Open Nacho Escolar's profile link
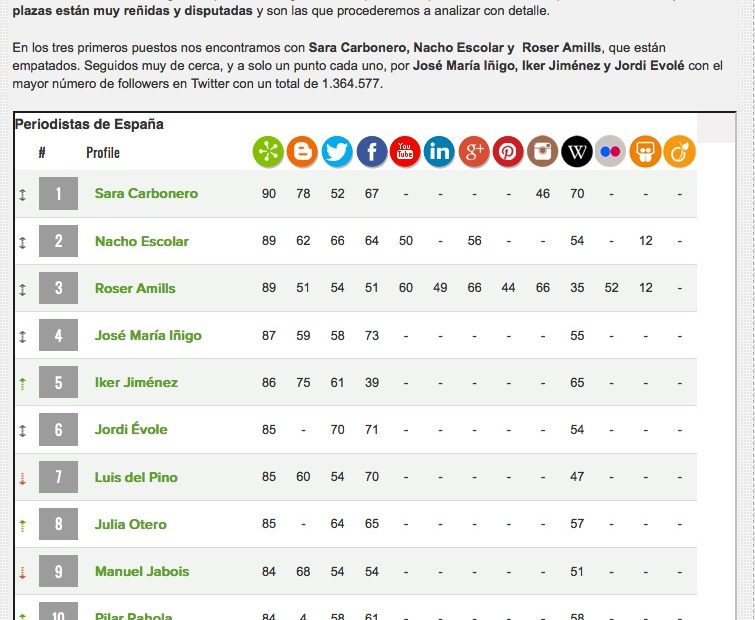 tap(141, 241)
